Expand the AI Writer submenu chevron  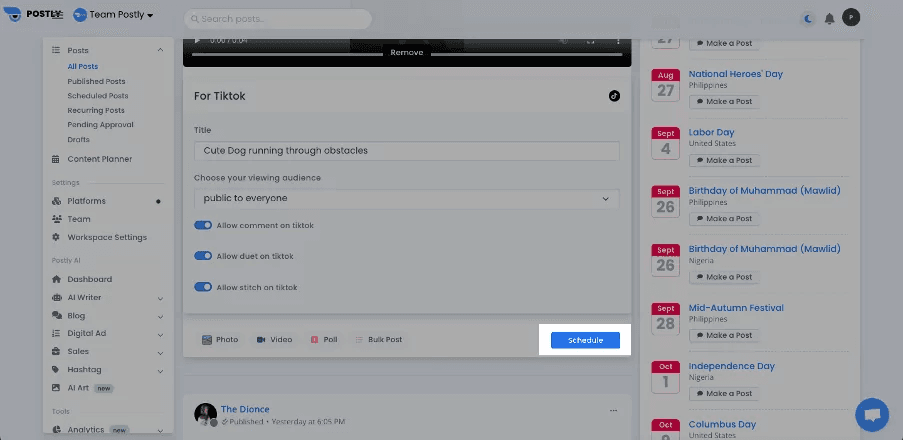pyautogui.click(x=160, y=299)
